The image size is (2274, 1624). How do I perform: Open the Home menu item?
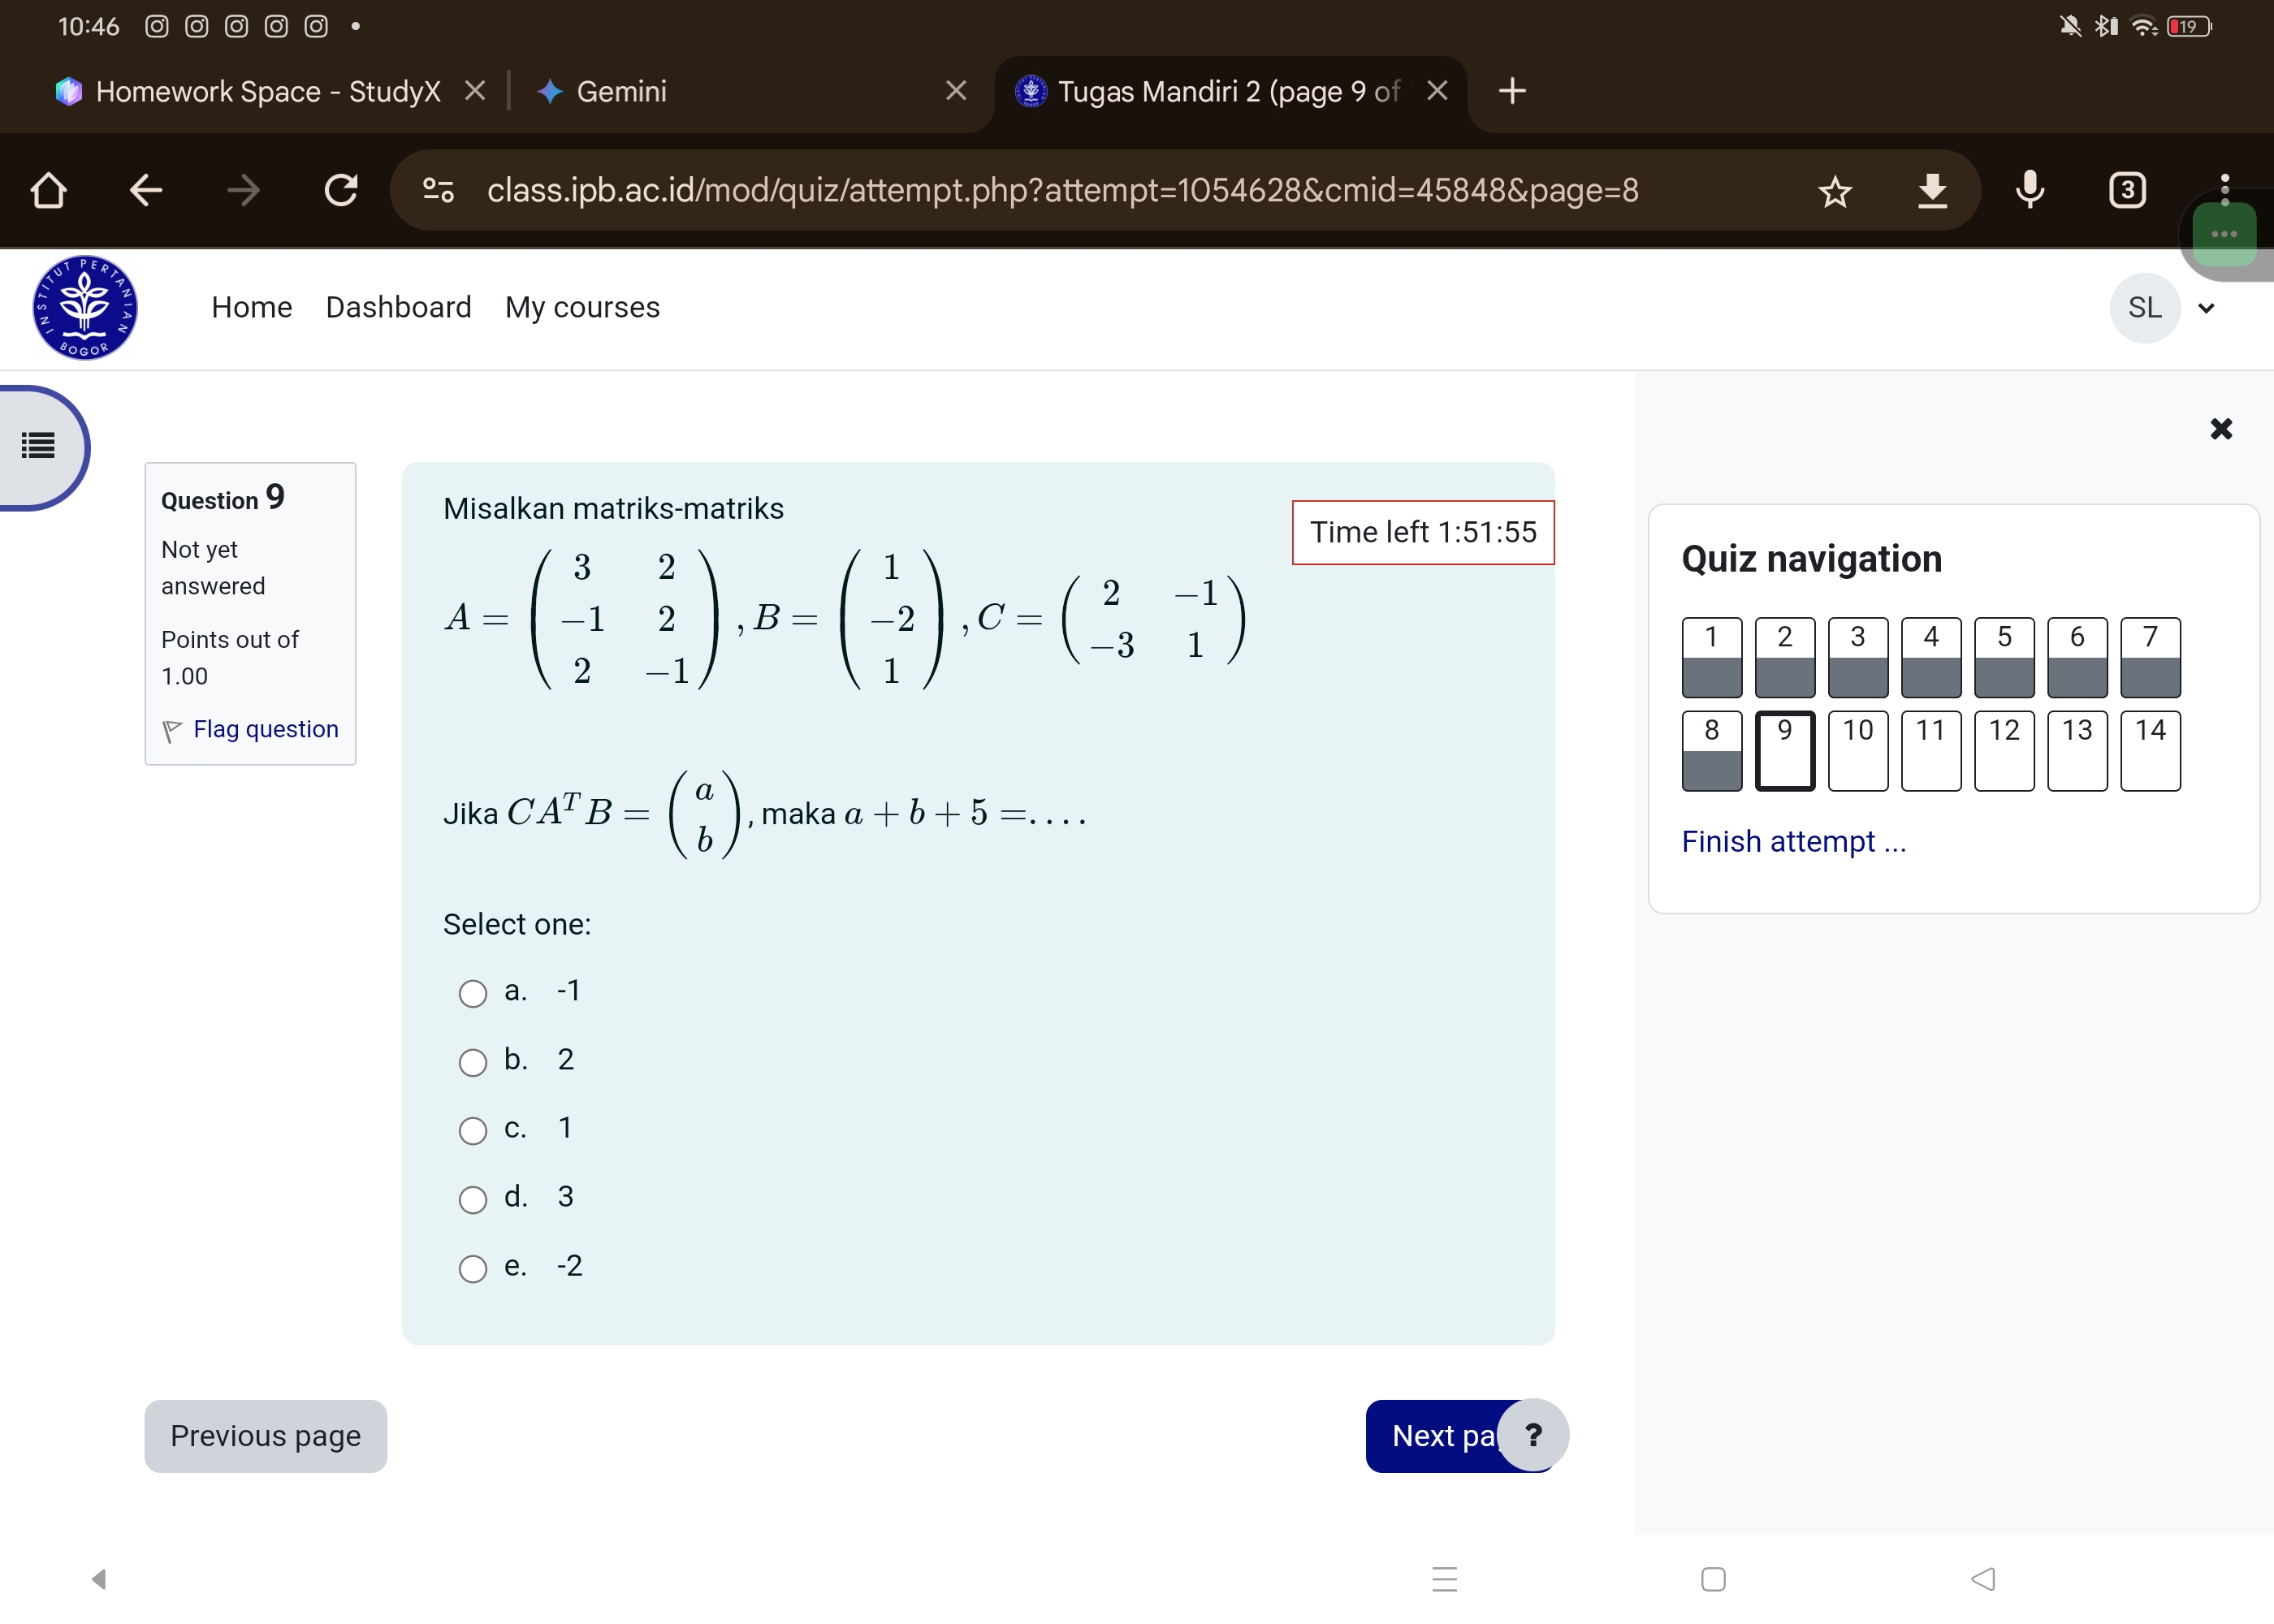pos(252,307)
